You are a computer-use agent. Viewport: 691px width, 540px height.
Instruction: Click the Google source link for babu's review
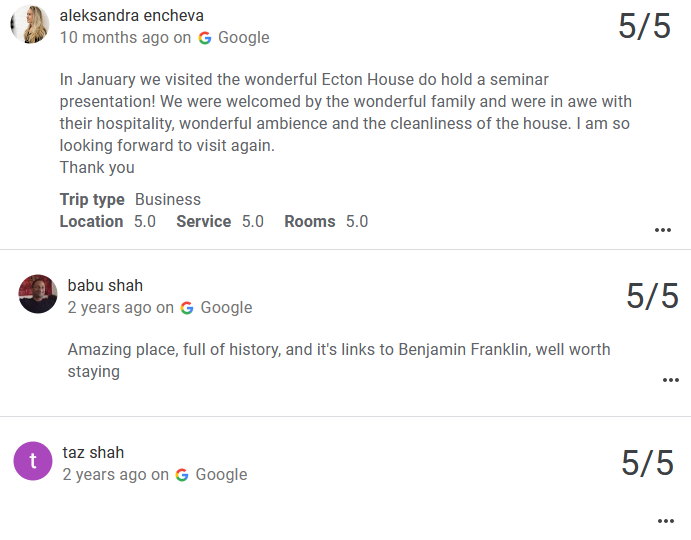point(226,308)
